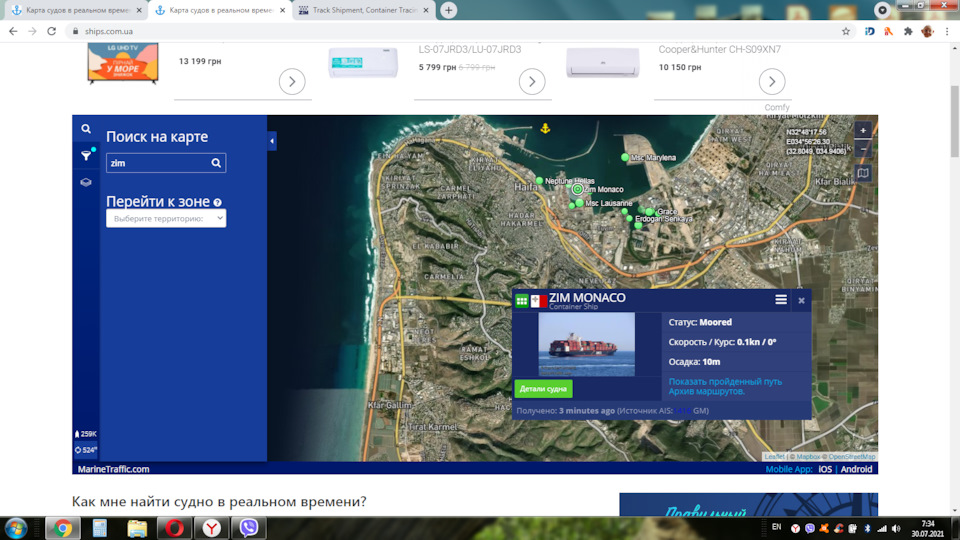Open a new browser tab
The height and width of the screenshot is (540, 960).
[449, 10]
